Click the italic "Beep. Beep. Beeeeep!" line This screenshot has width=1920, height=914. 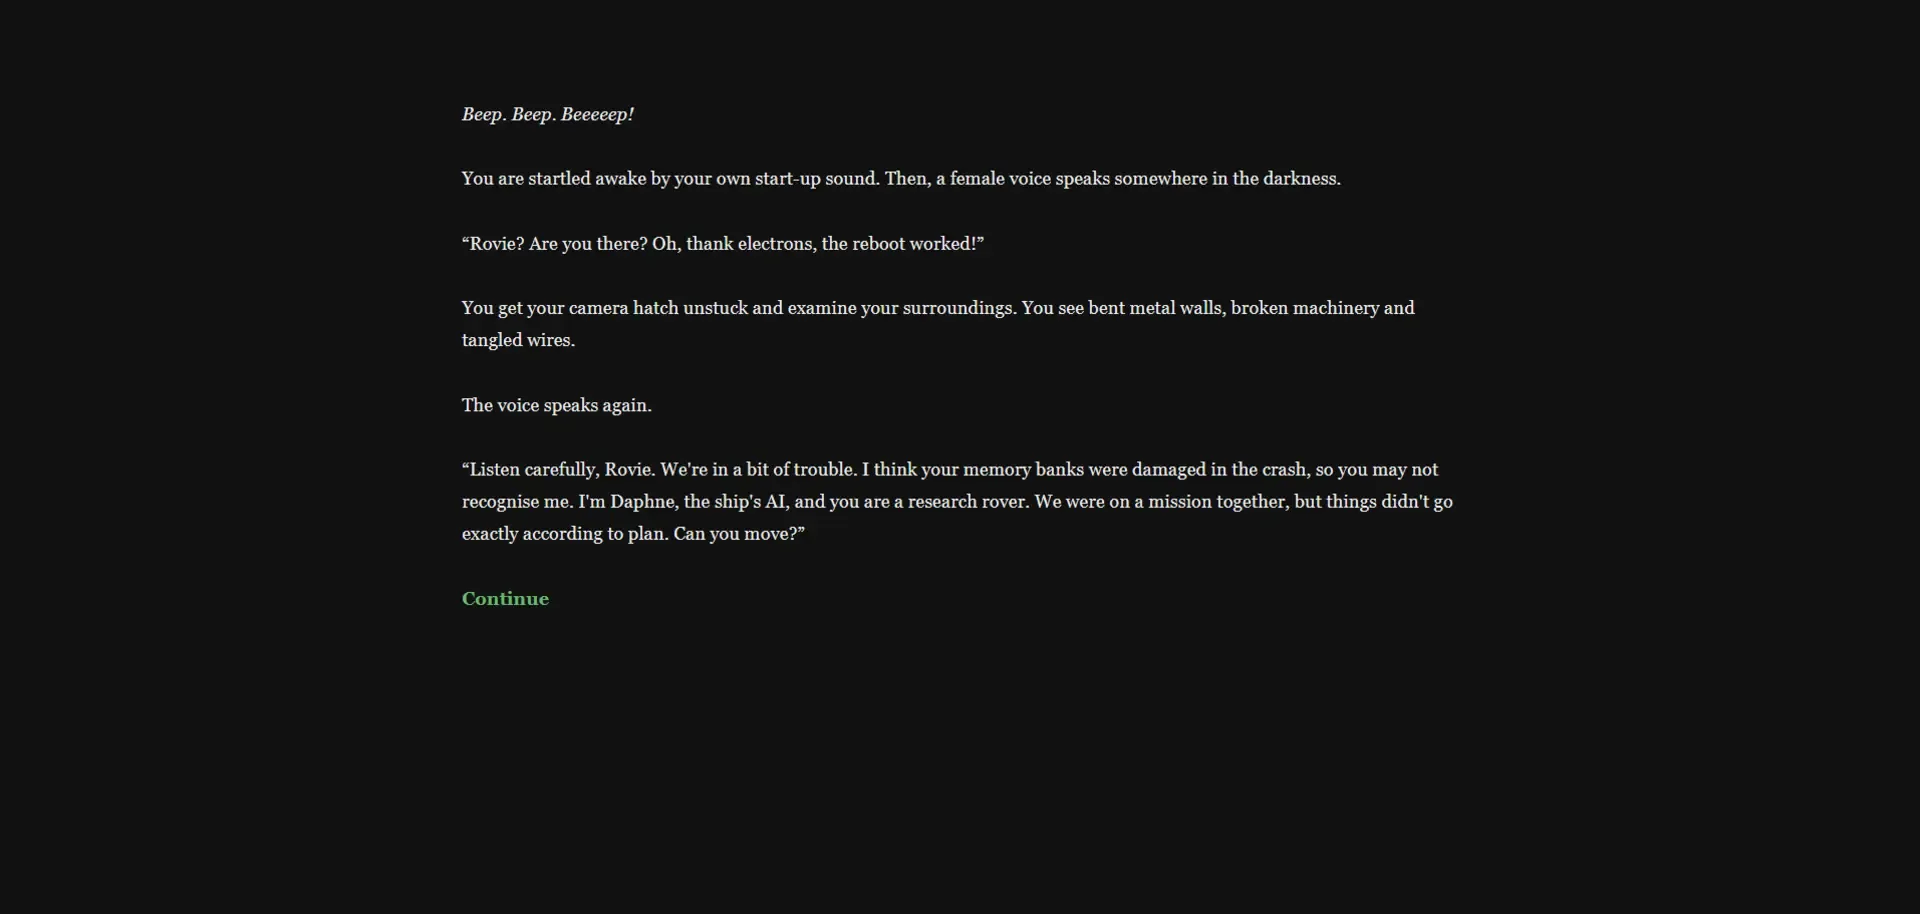[547, 115]
